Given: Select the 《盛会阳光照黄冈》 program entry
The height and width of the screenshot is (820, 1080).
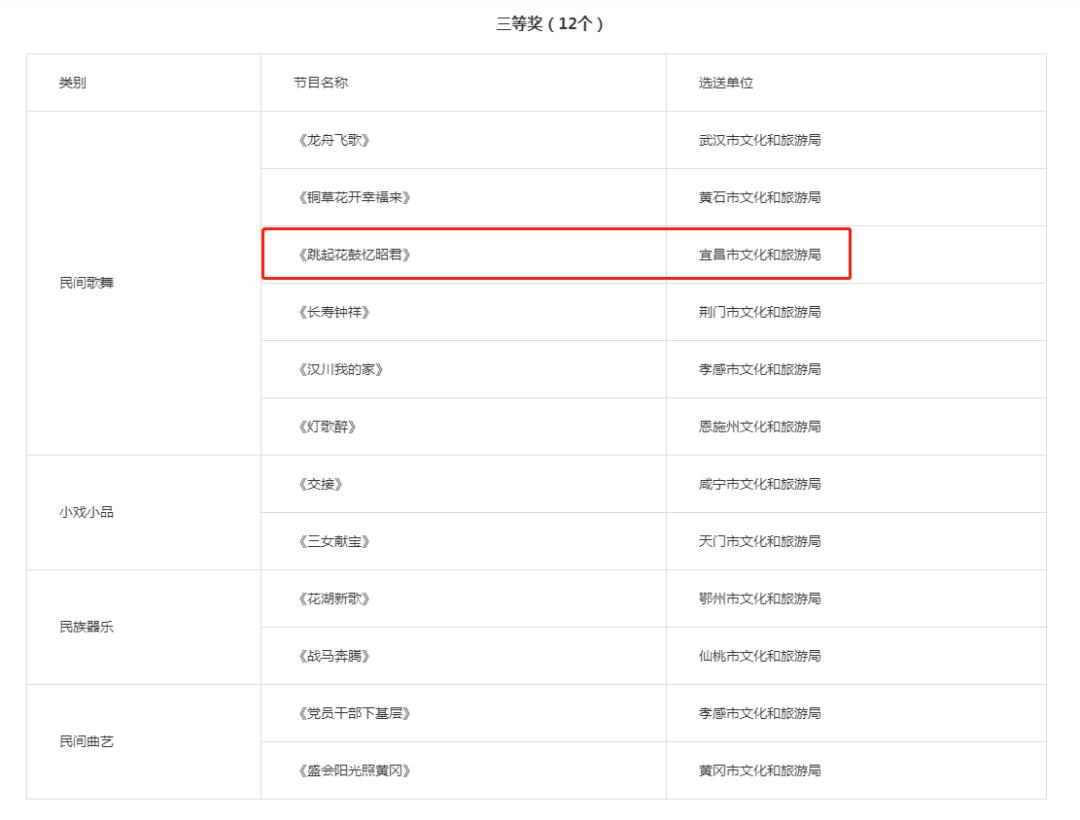Looking at the screenshot, I should pyautogui.click(x=355, y=770).
